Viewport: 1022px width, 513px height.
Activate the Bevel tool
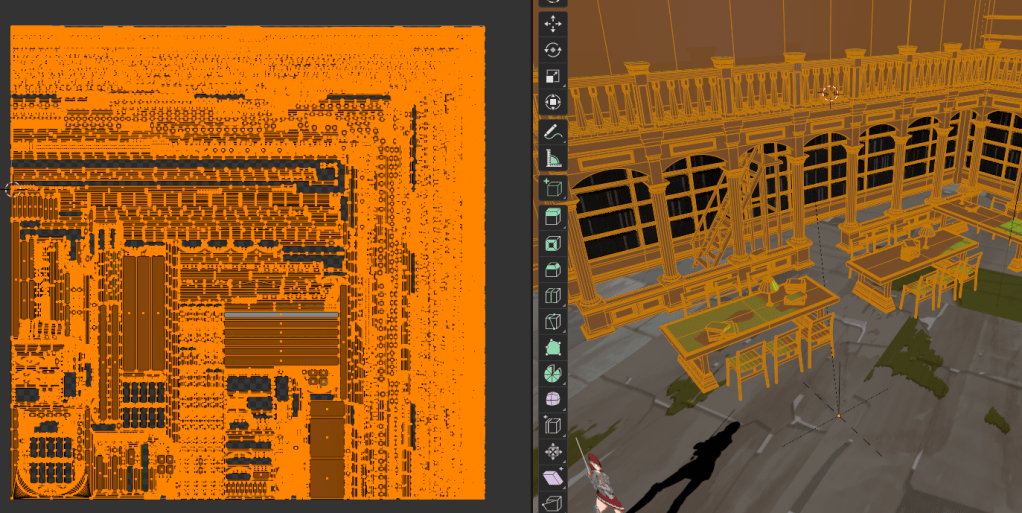pos(552,269)
